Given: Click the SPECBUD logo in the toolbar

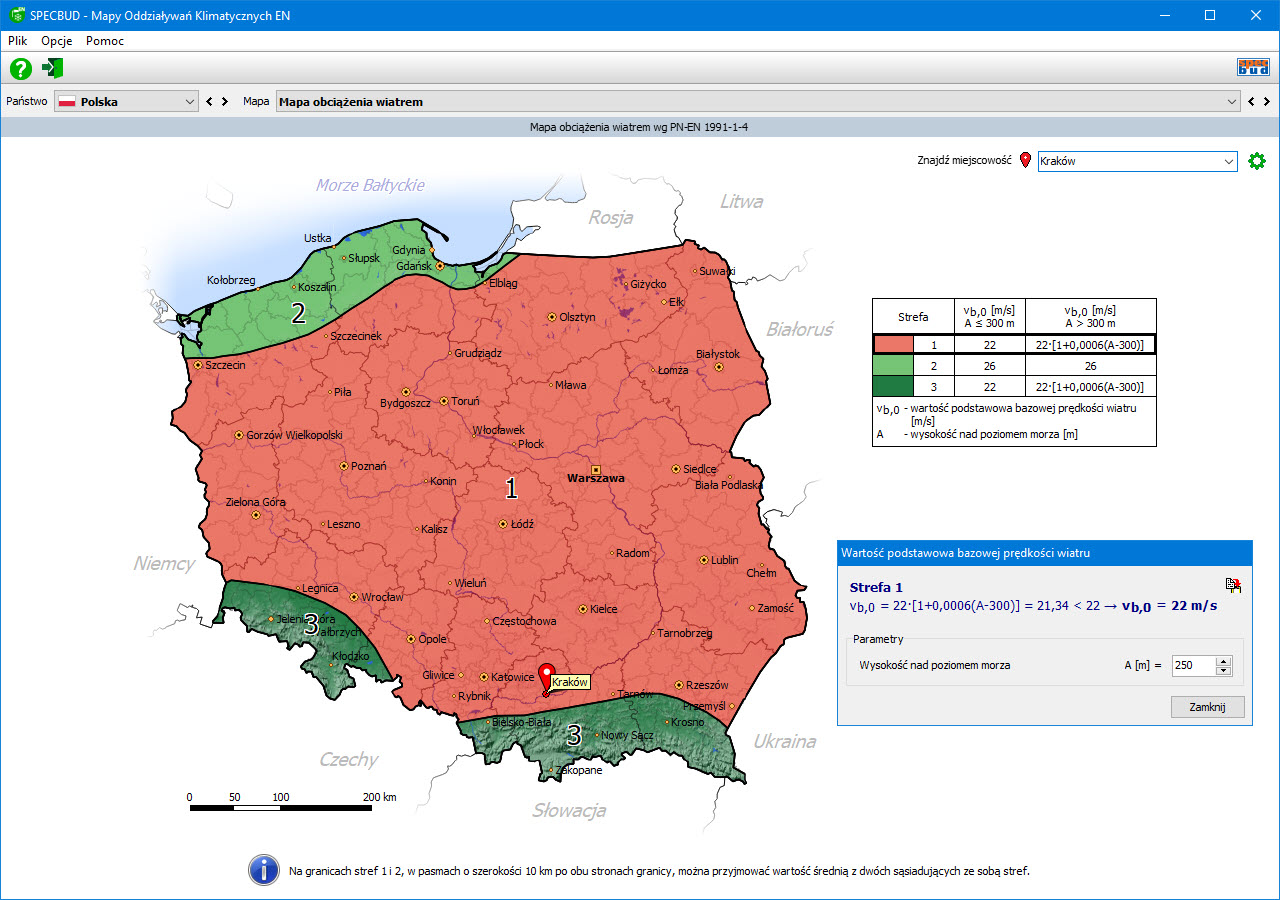Looking at the screenshot, I should pos(1253,68).
